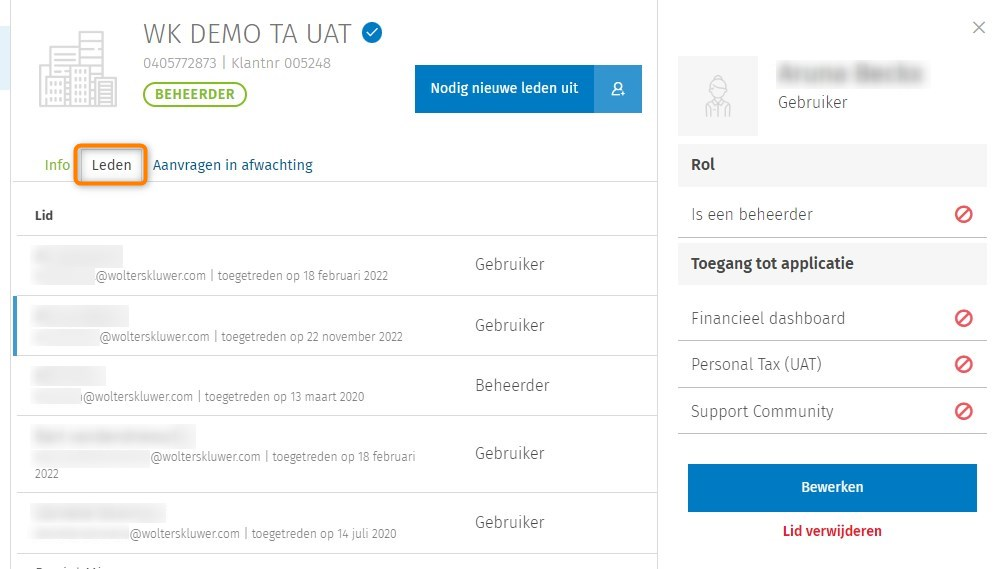Image resolution: width=1004 pixels, height=569 pixels.
Task: Select member who joined 18 februari 2022
Action: (250, 266)
